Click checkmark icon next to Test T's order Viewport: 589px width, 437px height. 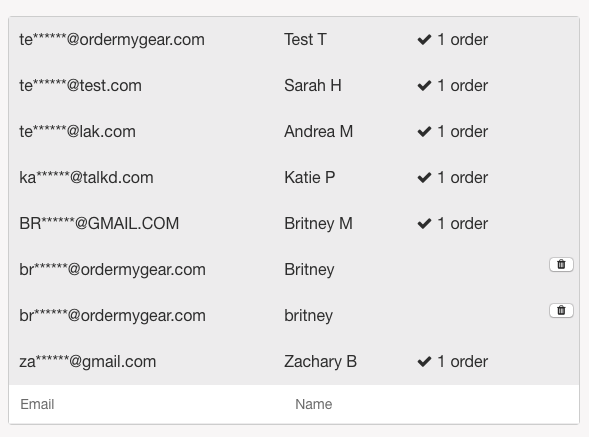coord(424,39)
